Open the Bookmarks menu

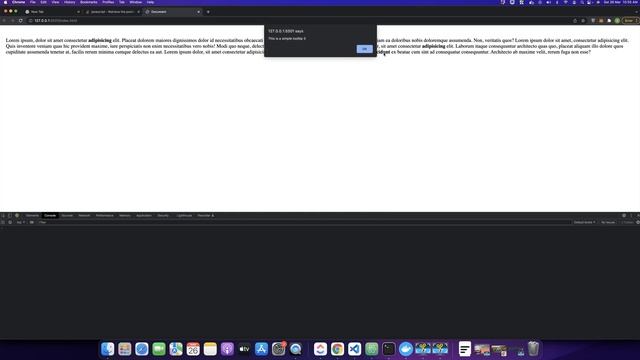coord(89,2)
